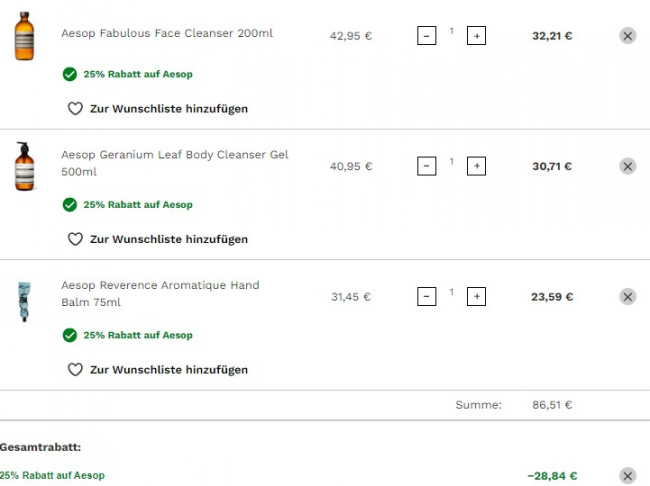Increase quantity of Geranium Leaf Body Cleanser
The height and width of the screenshot is (486, 650).
476,166
